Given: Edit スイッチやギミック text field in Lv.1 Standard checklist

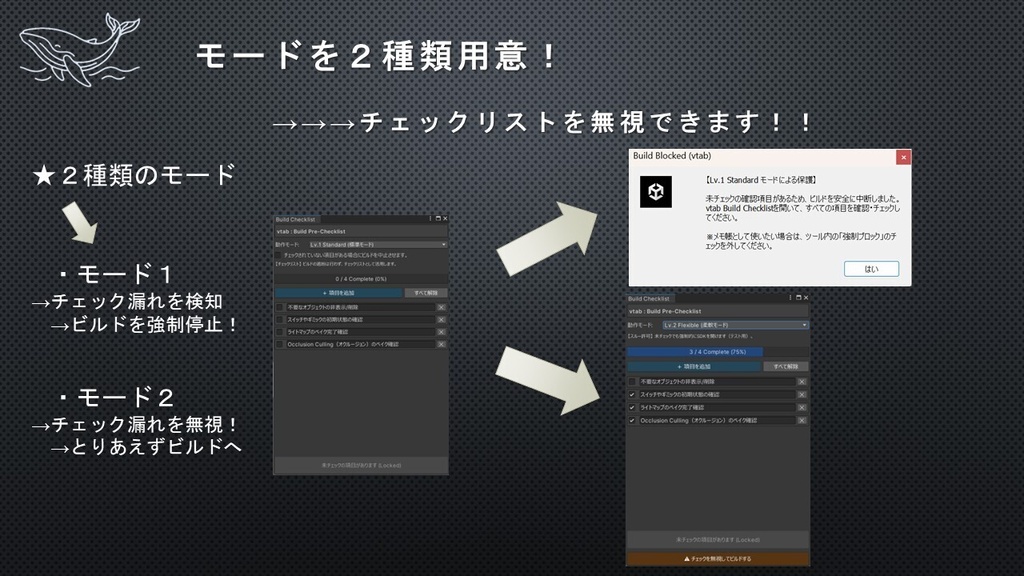Looking at the screenshot, I should pyautogui.click(x=360, y=319).
